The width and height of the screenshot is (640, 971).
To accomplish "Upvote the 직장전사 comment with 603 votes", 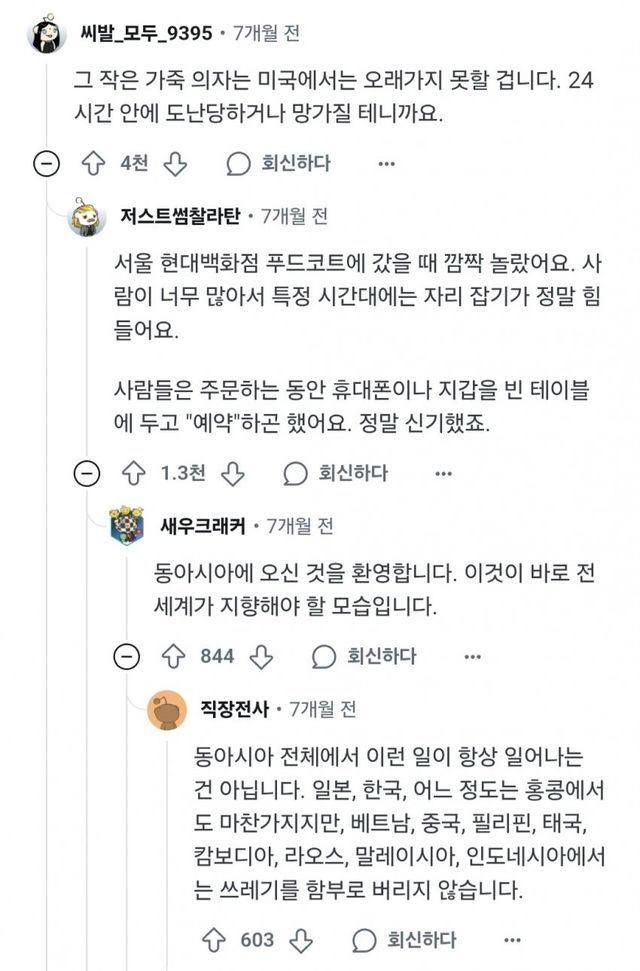I will coord(215,939).
